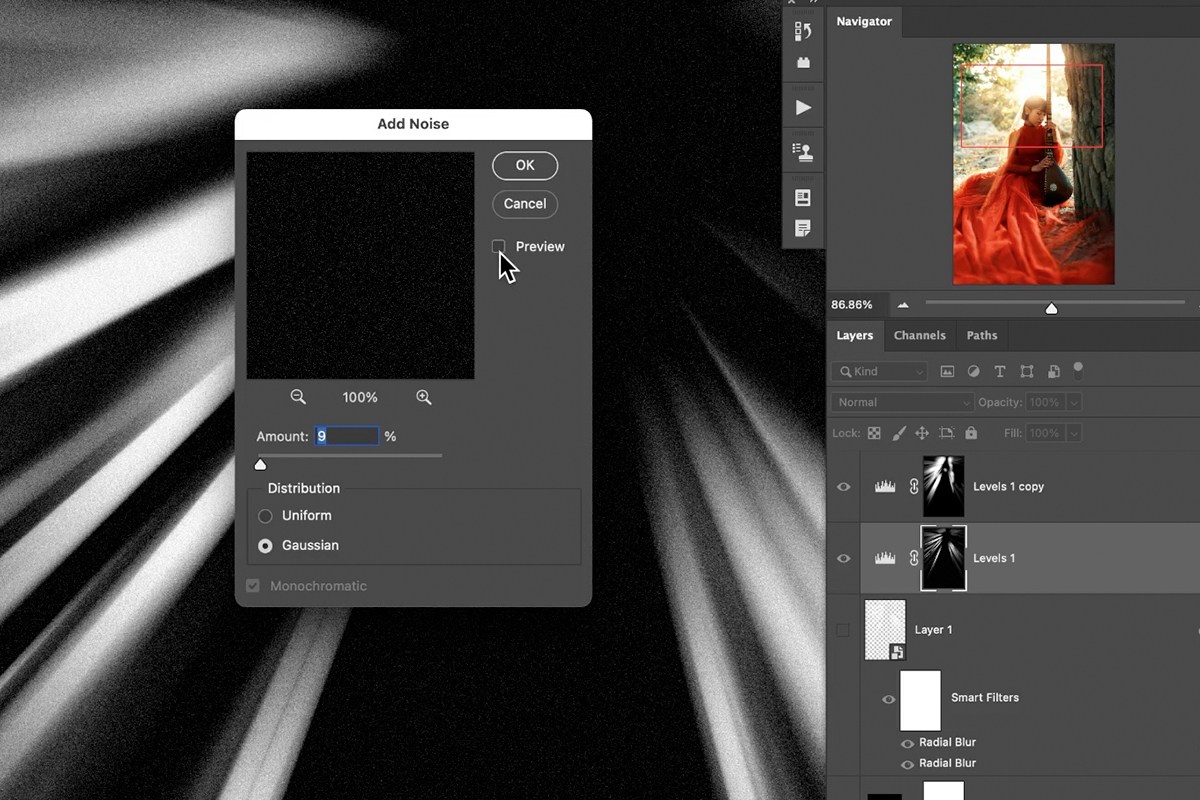
Task: Lock transparent pixels
Action: click(x=874, y=433)
